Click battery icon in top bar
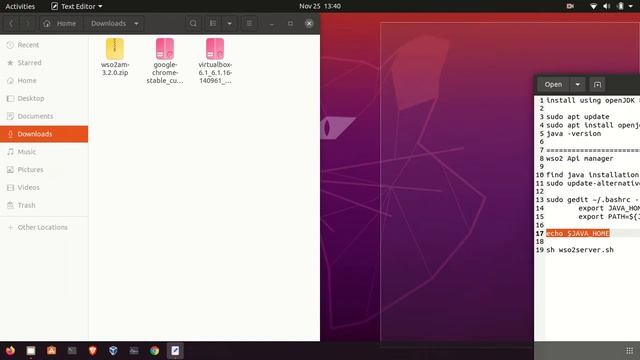Image resolution: width=640 pixels, height=360 pixels. (x=620, y=6)
